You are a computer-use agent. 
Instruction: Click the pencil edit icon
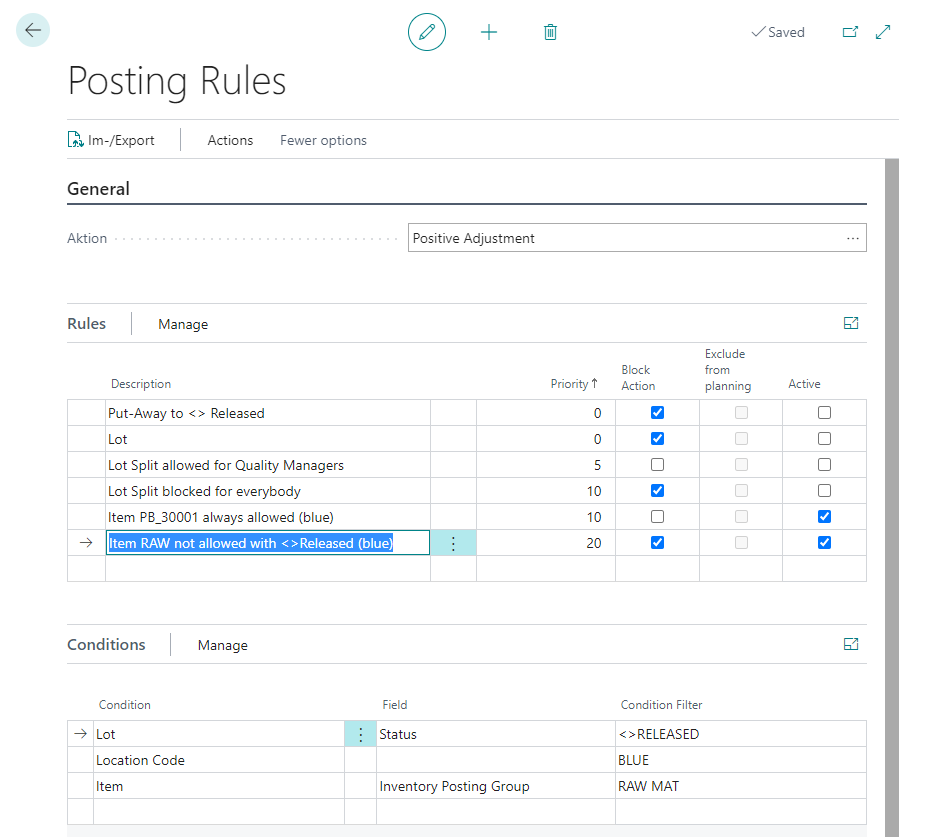pos(427,32)
